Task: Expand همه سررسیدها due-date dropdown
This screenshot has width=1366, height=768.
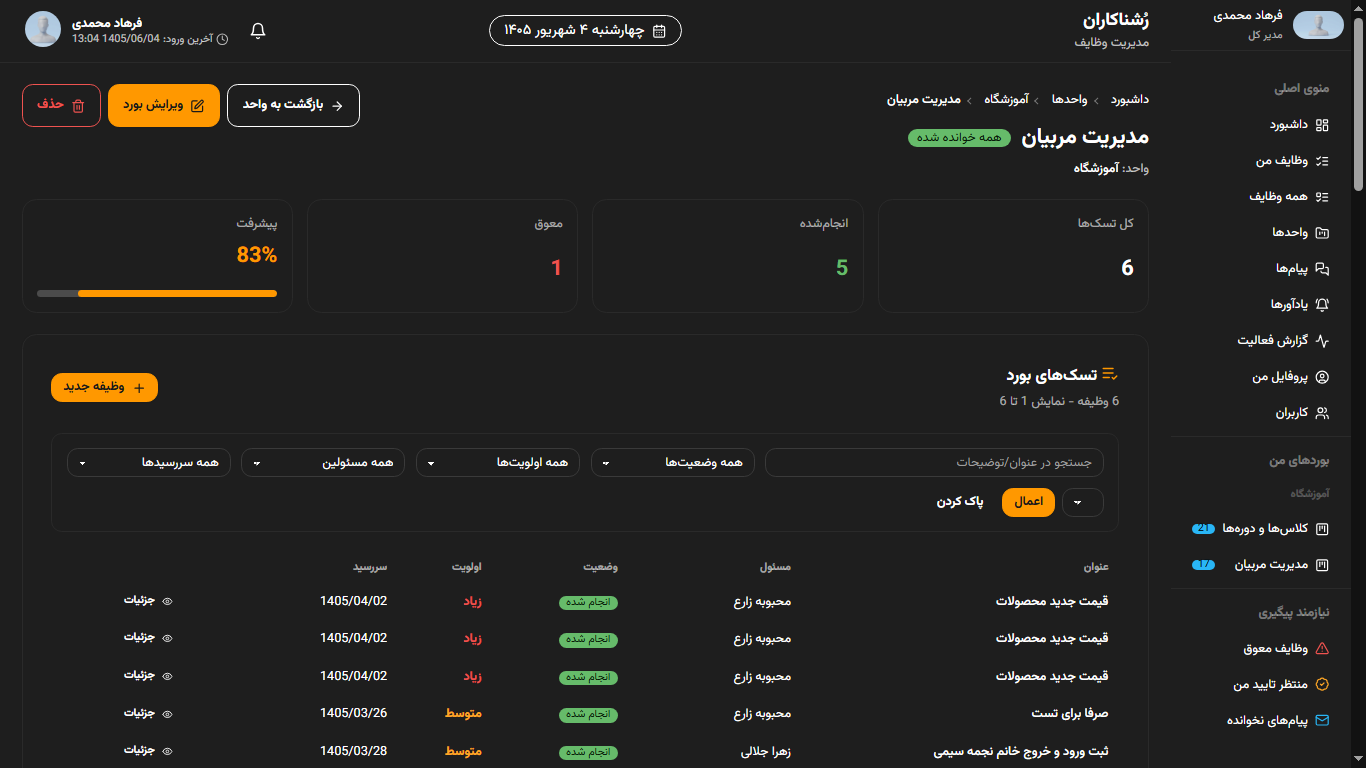Action: click(149, 463)
